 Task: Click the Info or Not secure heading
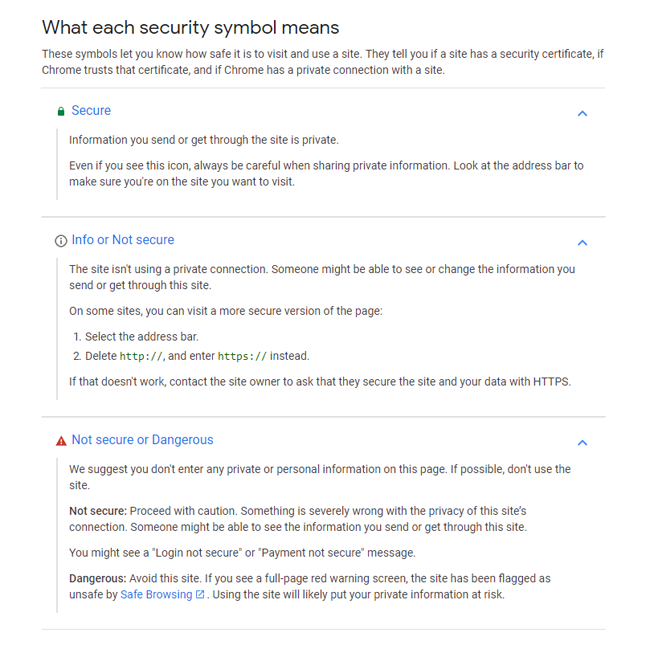tap(123, 240)
